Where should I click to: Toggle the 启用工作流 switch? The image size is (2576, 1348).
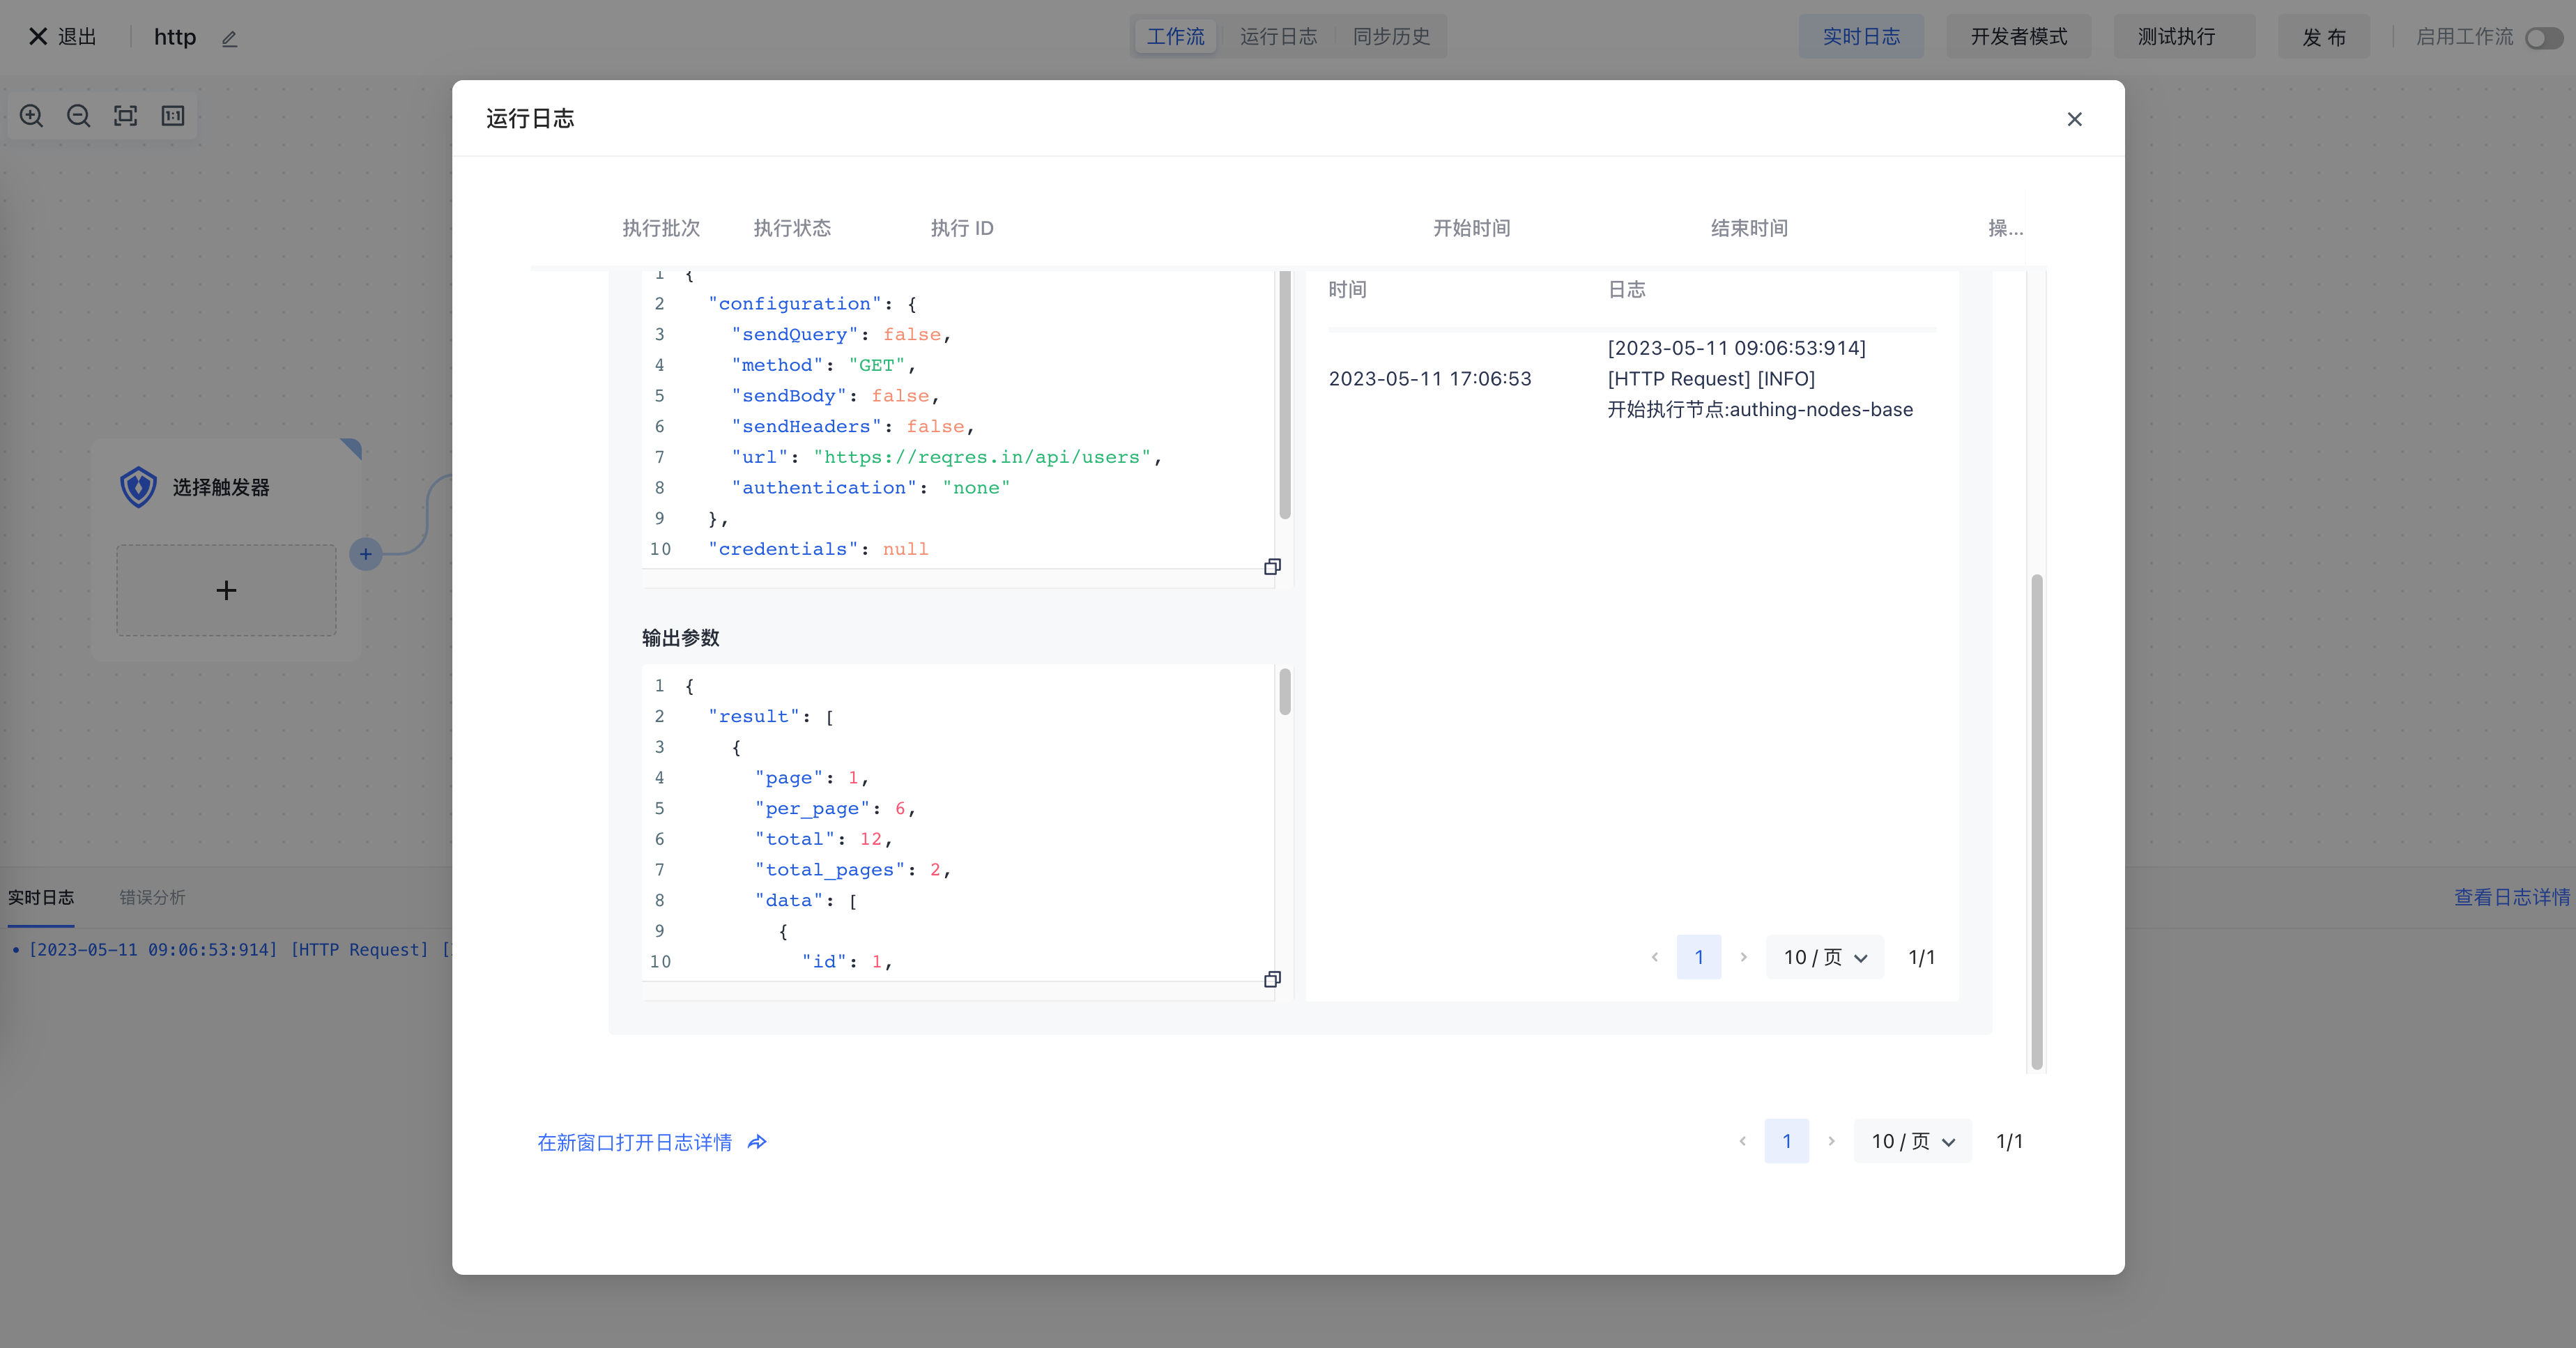pos(2542,38)
